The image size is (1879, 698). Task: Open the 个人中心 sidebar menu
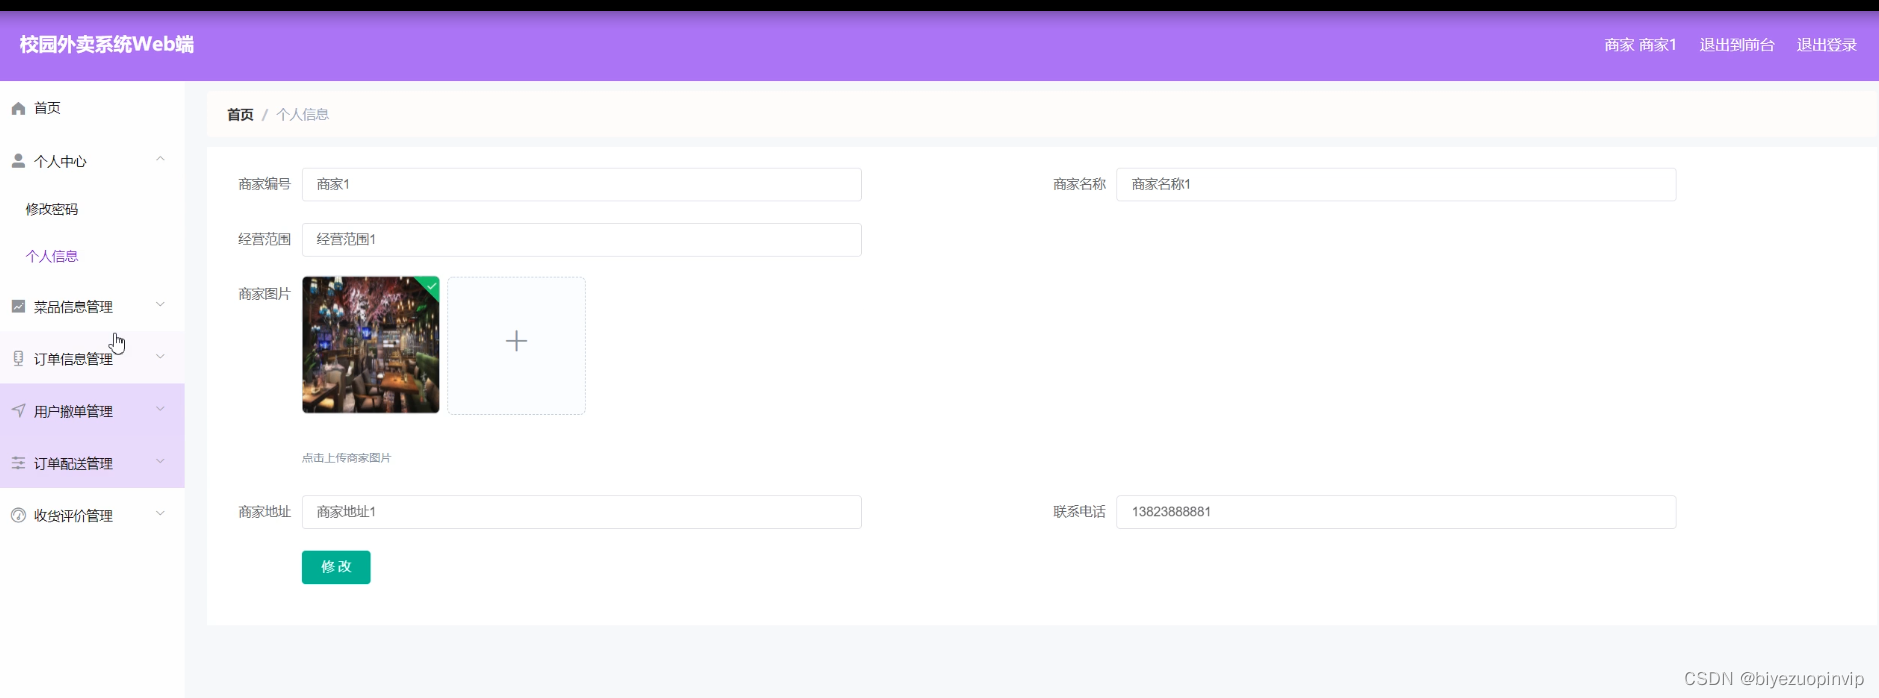point(92,160)
